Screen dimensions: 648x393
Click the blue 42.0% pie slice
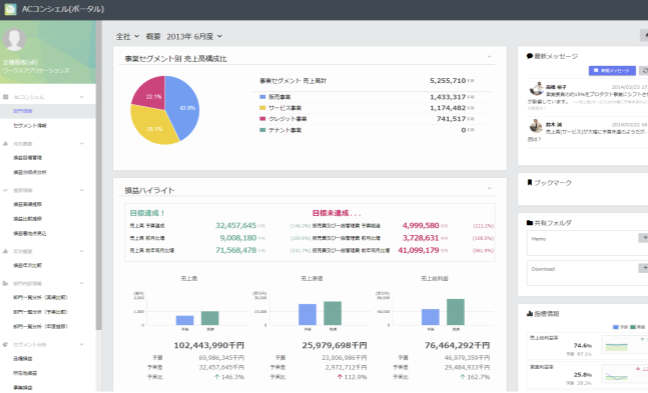coord(184,107)
